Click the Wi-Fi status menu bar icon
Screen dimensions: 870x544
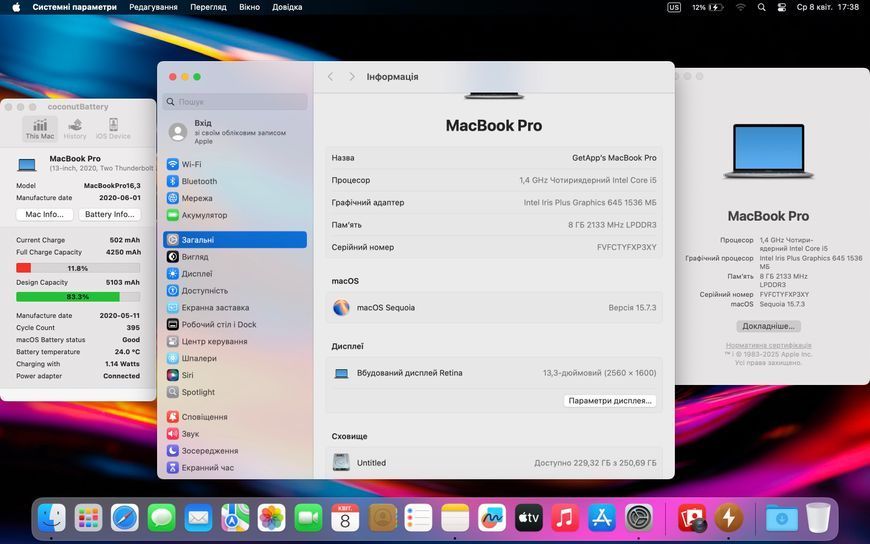(x=741, y=7)
